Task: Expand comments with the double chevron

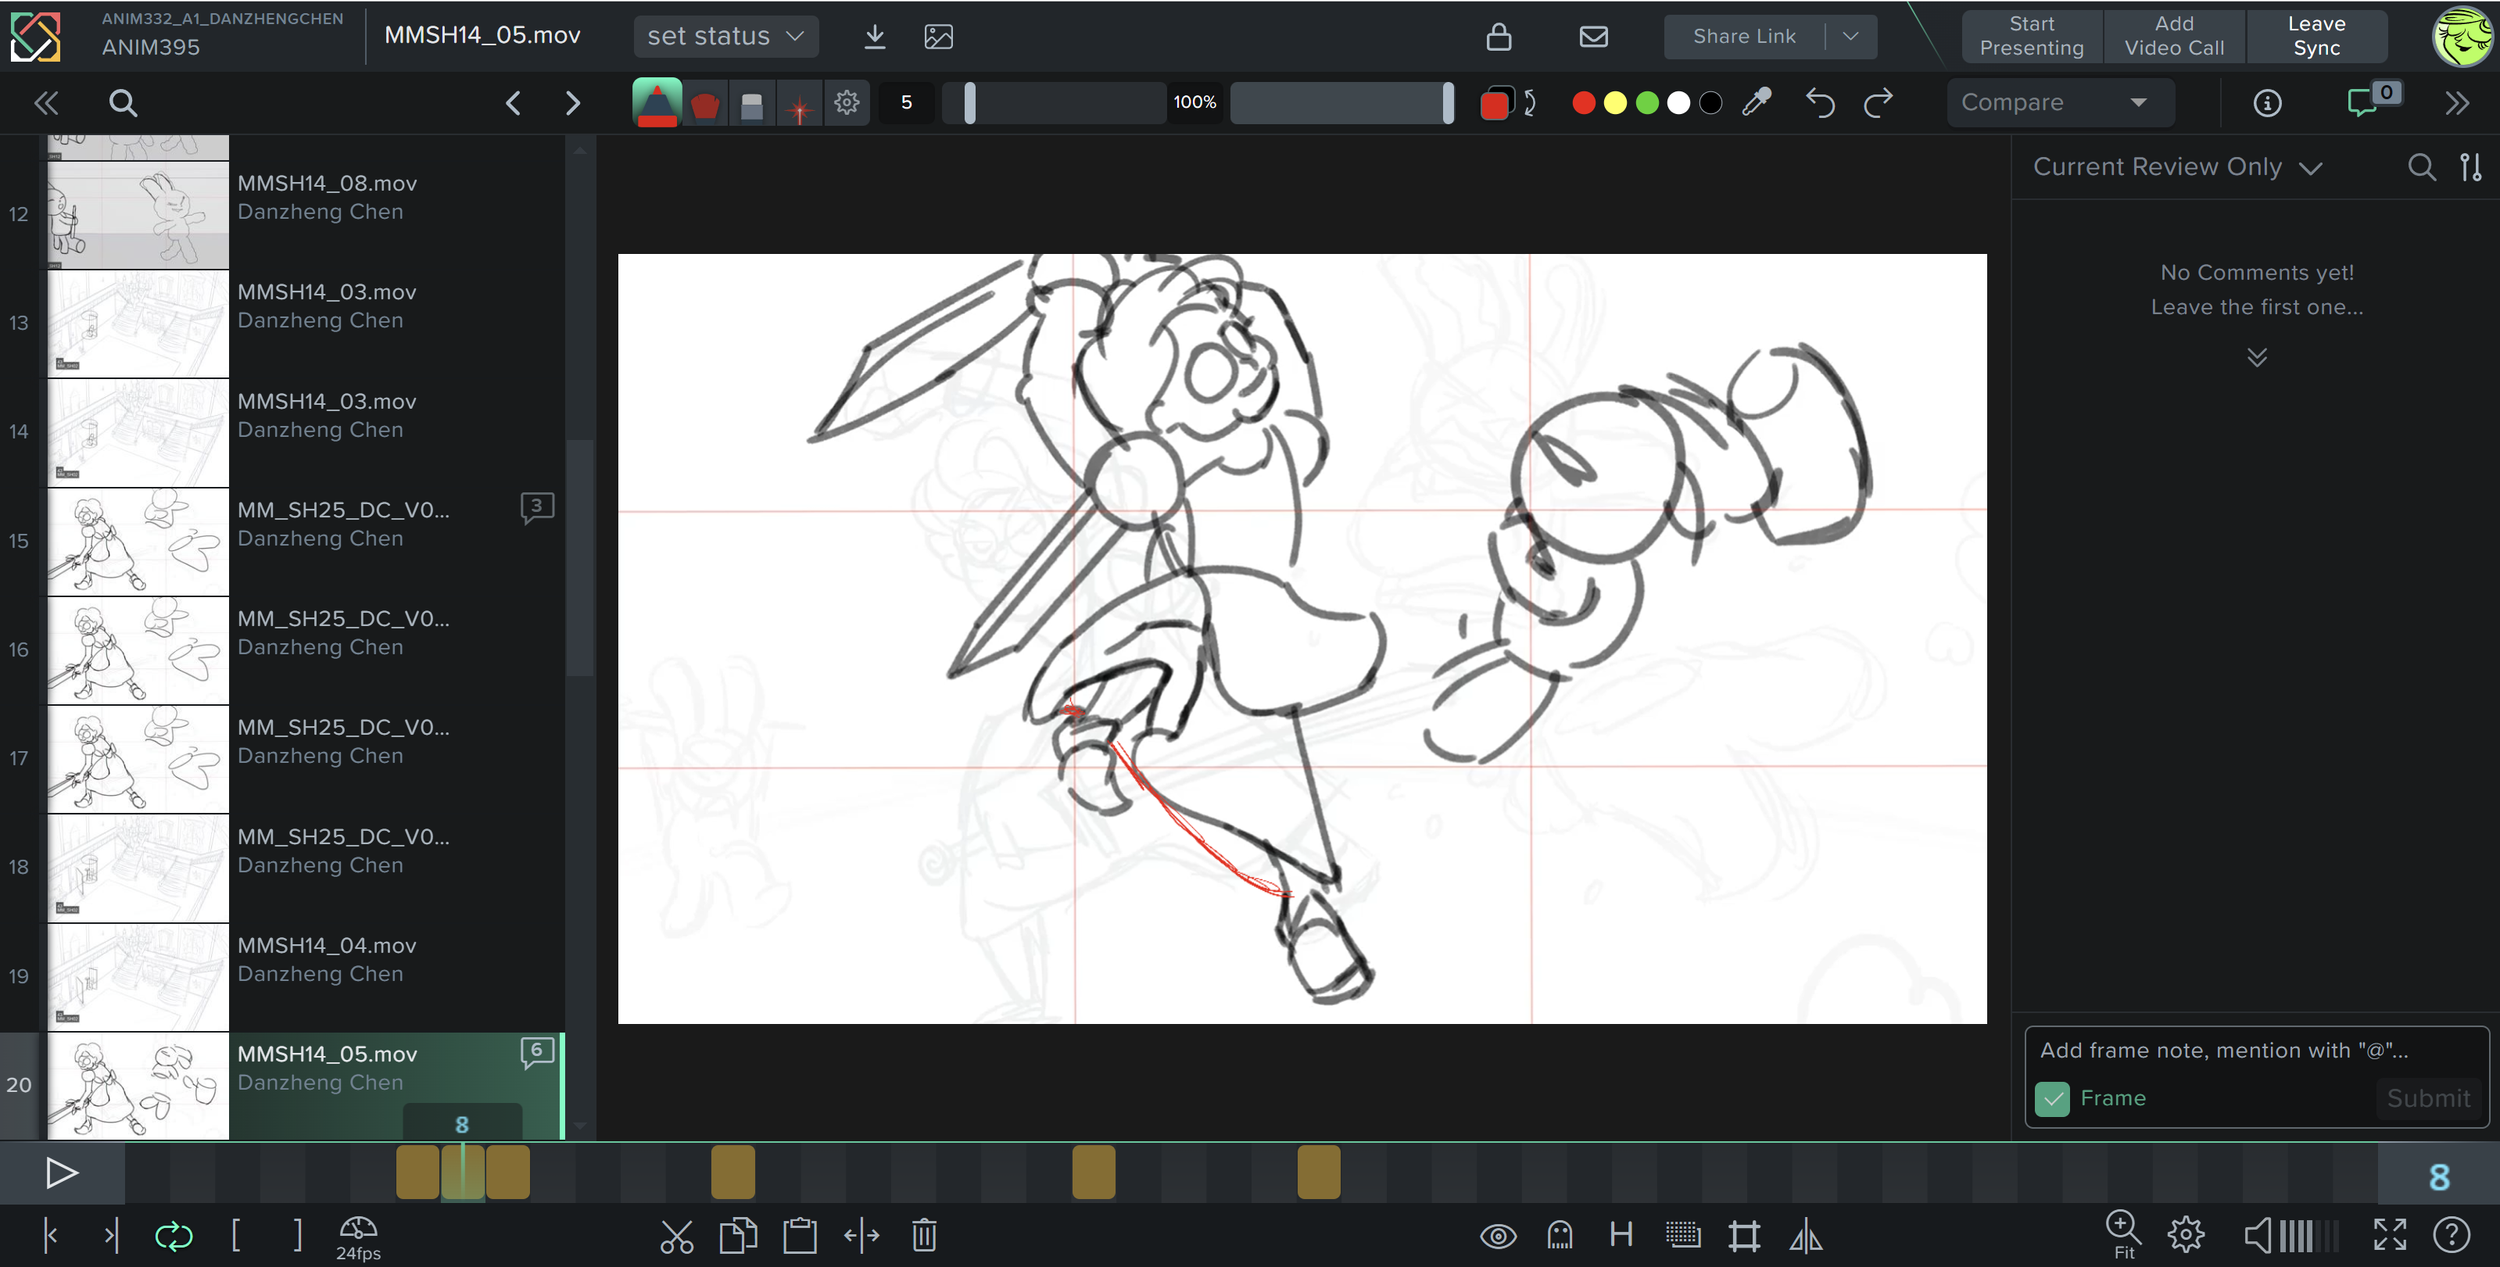Action: (2257, 357)
